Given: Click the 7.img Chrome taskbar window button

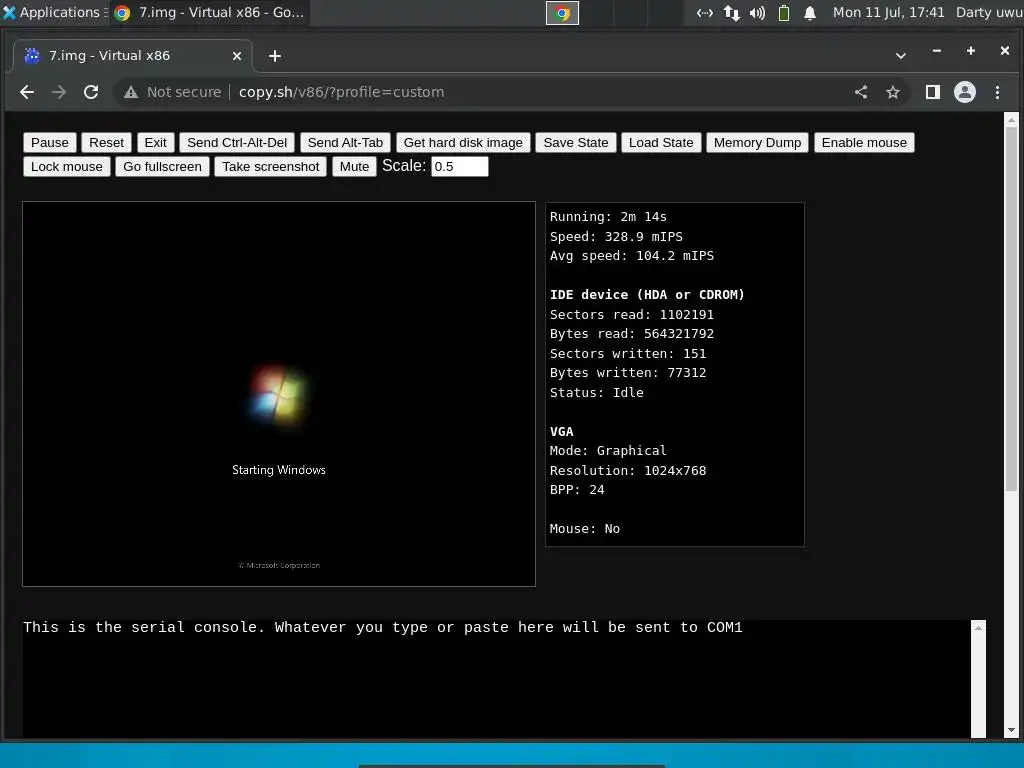Looking at the screenshot, I should [x=209, y=12].
